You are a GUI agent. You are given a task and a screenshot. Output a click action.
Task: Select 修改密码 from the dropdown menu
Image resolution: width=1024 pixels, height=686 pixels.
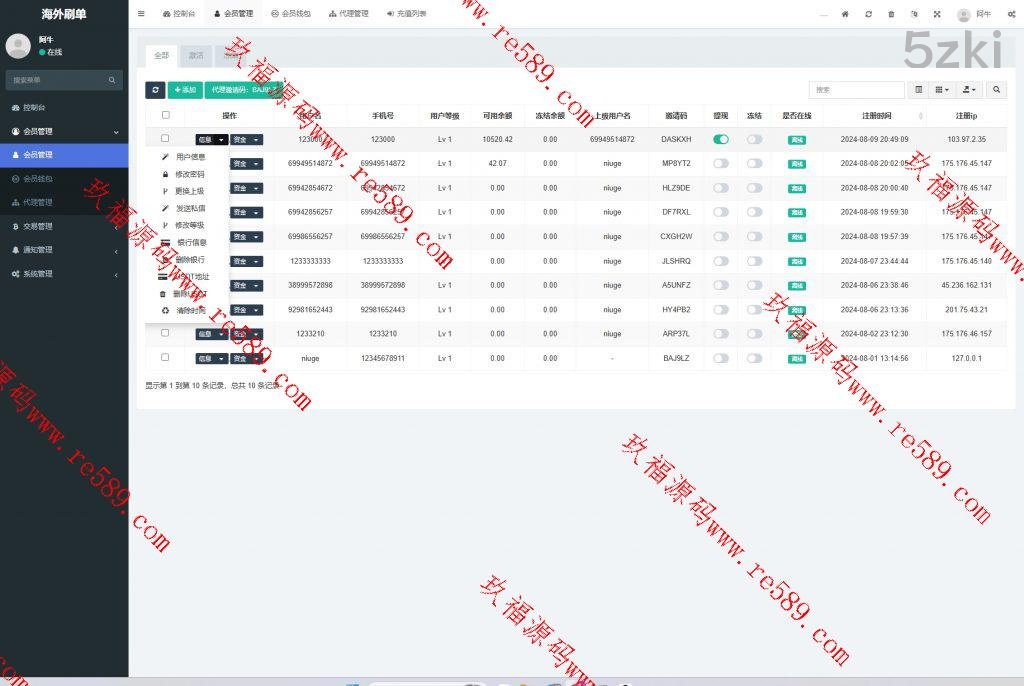(189, 174)
